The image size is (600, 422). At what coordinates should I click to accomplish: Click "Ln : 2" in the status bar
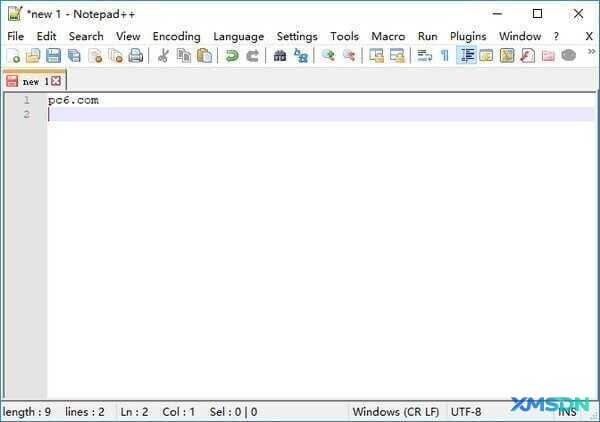tap(134, 412)
